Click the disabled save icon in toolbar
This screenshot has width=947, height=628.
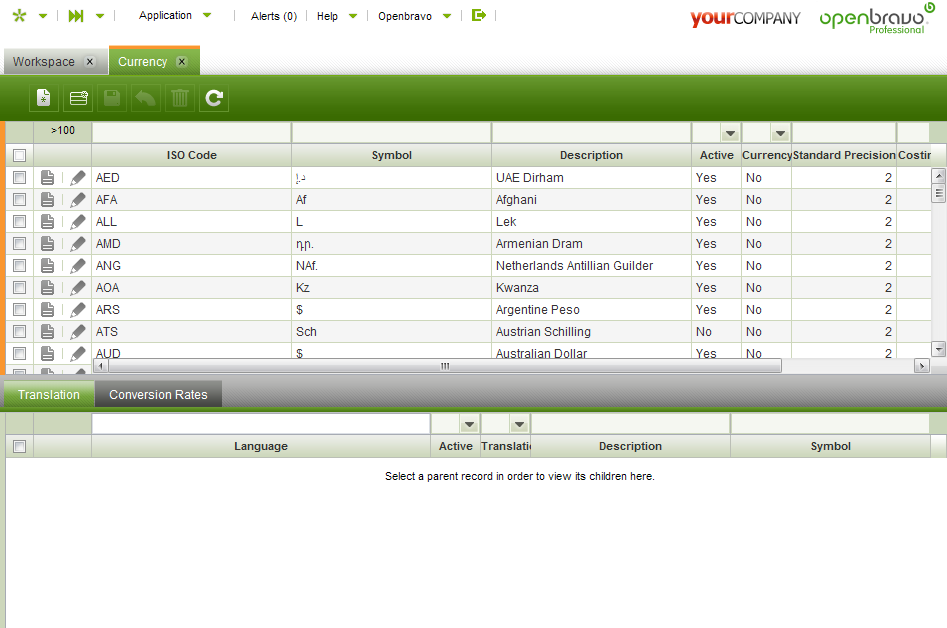pos(112,98)
